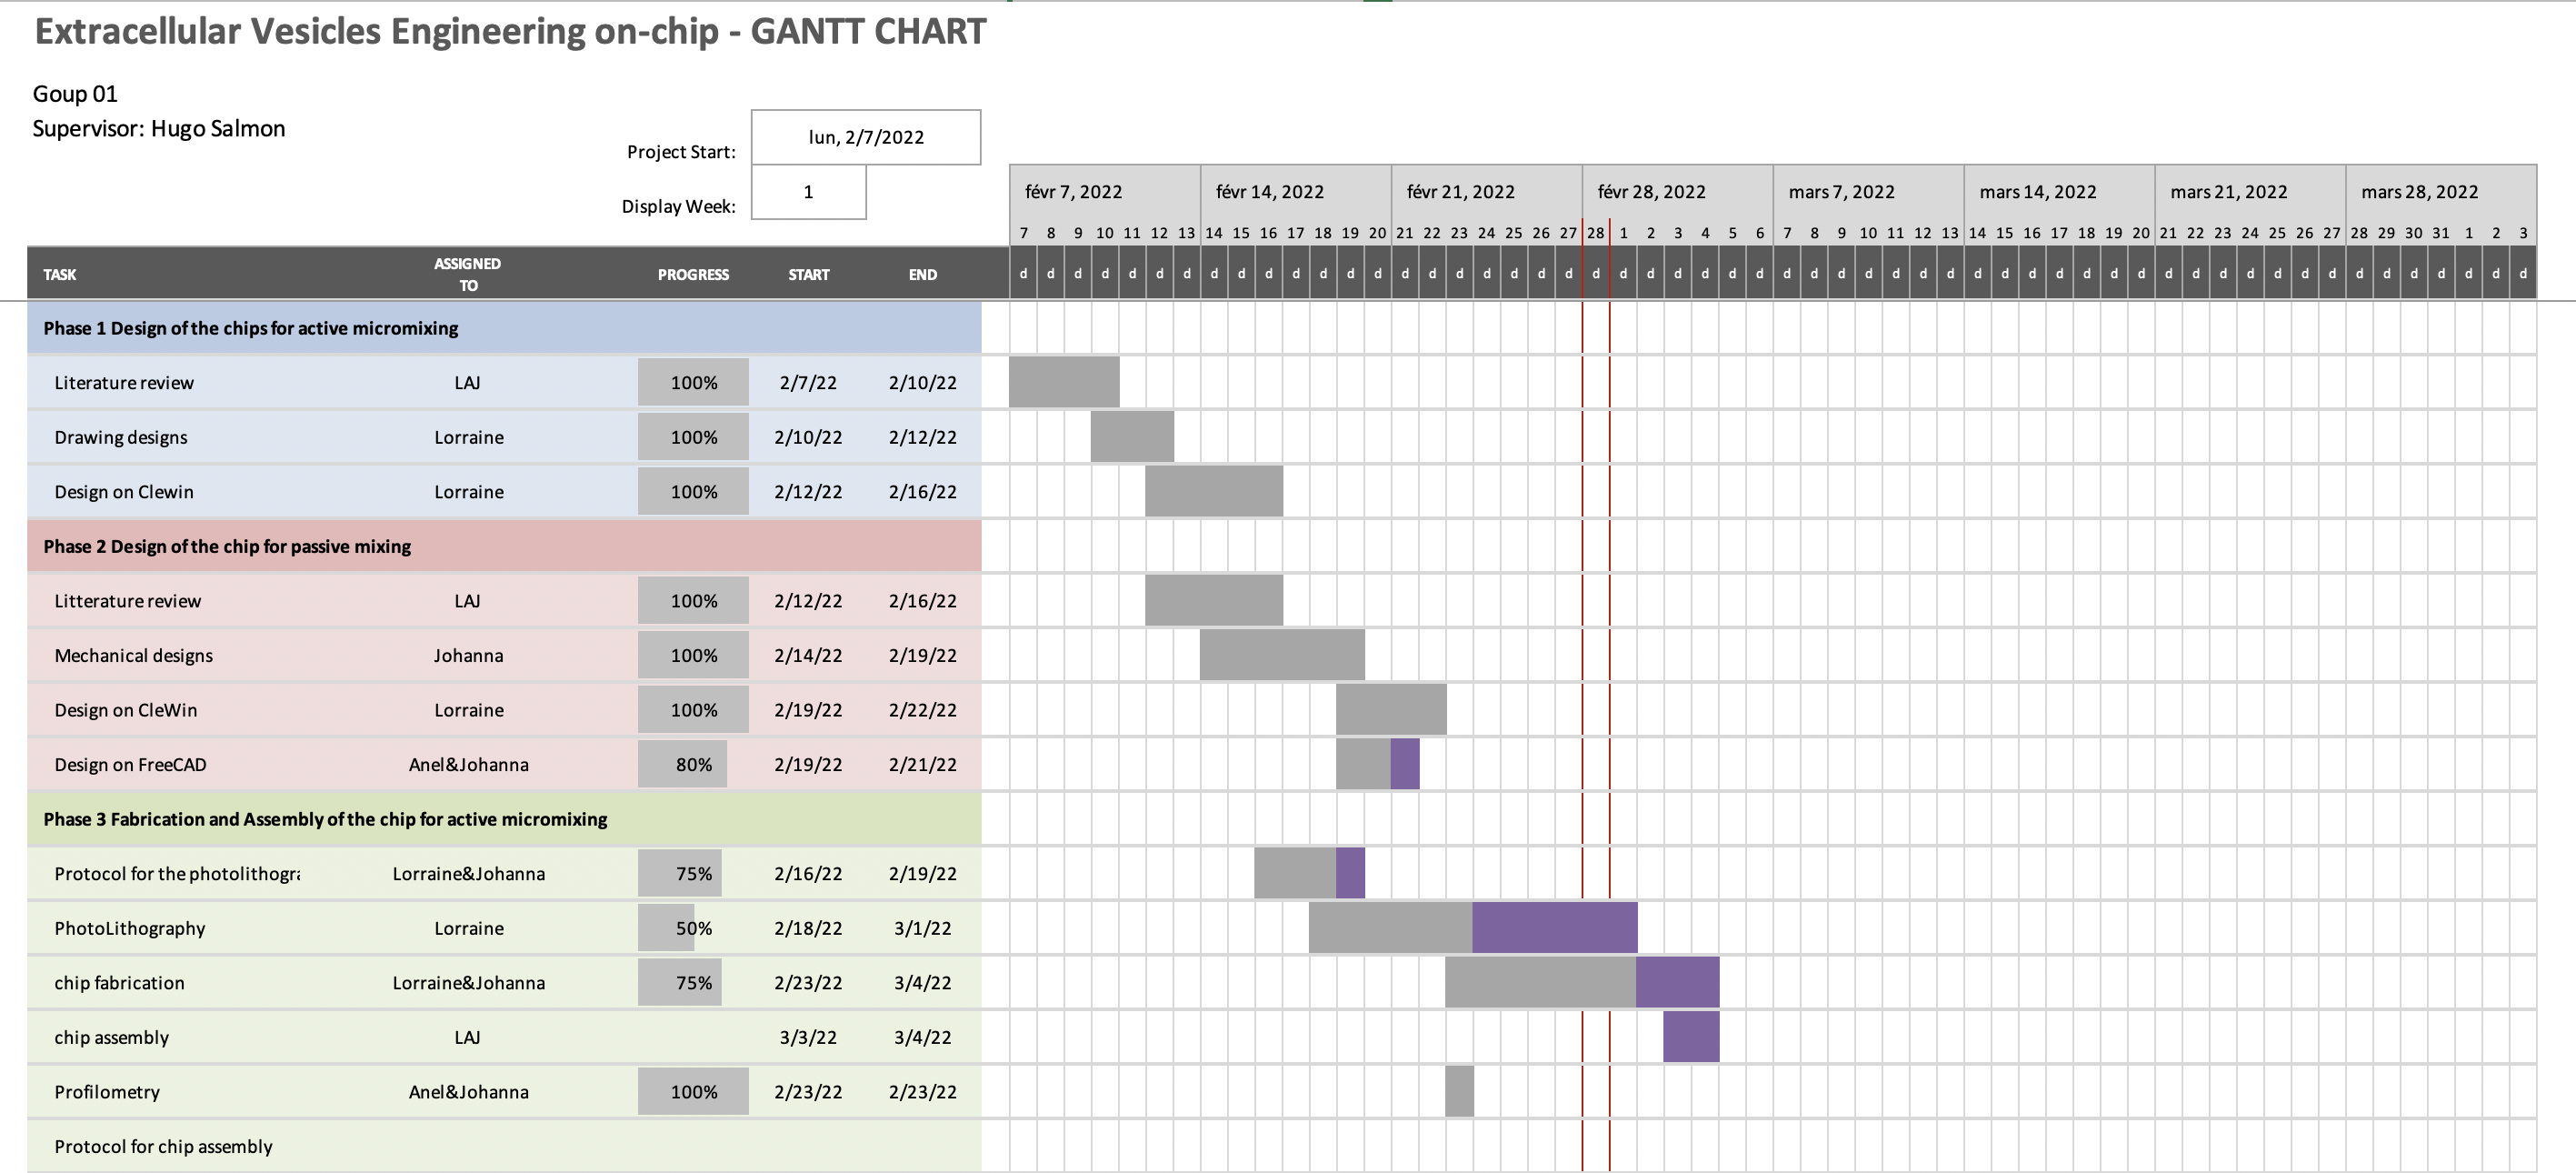The image size is (2576, 1173).
Task: Click the 75% progress bar for chip fabrication
Action: [x=680, y=983]
